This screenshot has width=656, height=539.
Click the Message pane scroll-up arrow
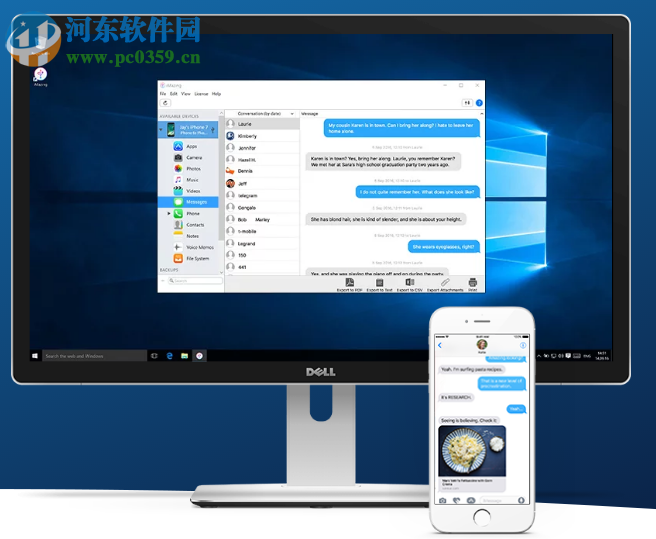tap(482, 114)
